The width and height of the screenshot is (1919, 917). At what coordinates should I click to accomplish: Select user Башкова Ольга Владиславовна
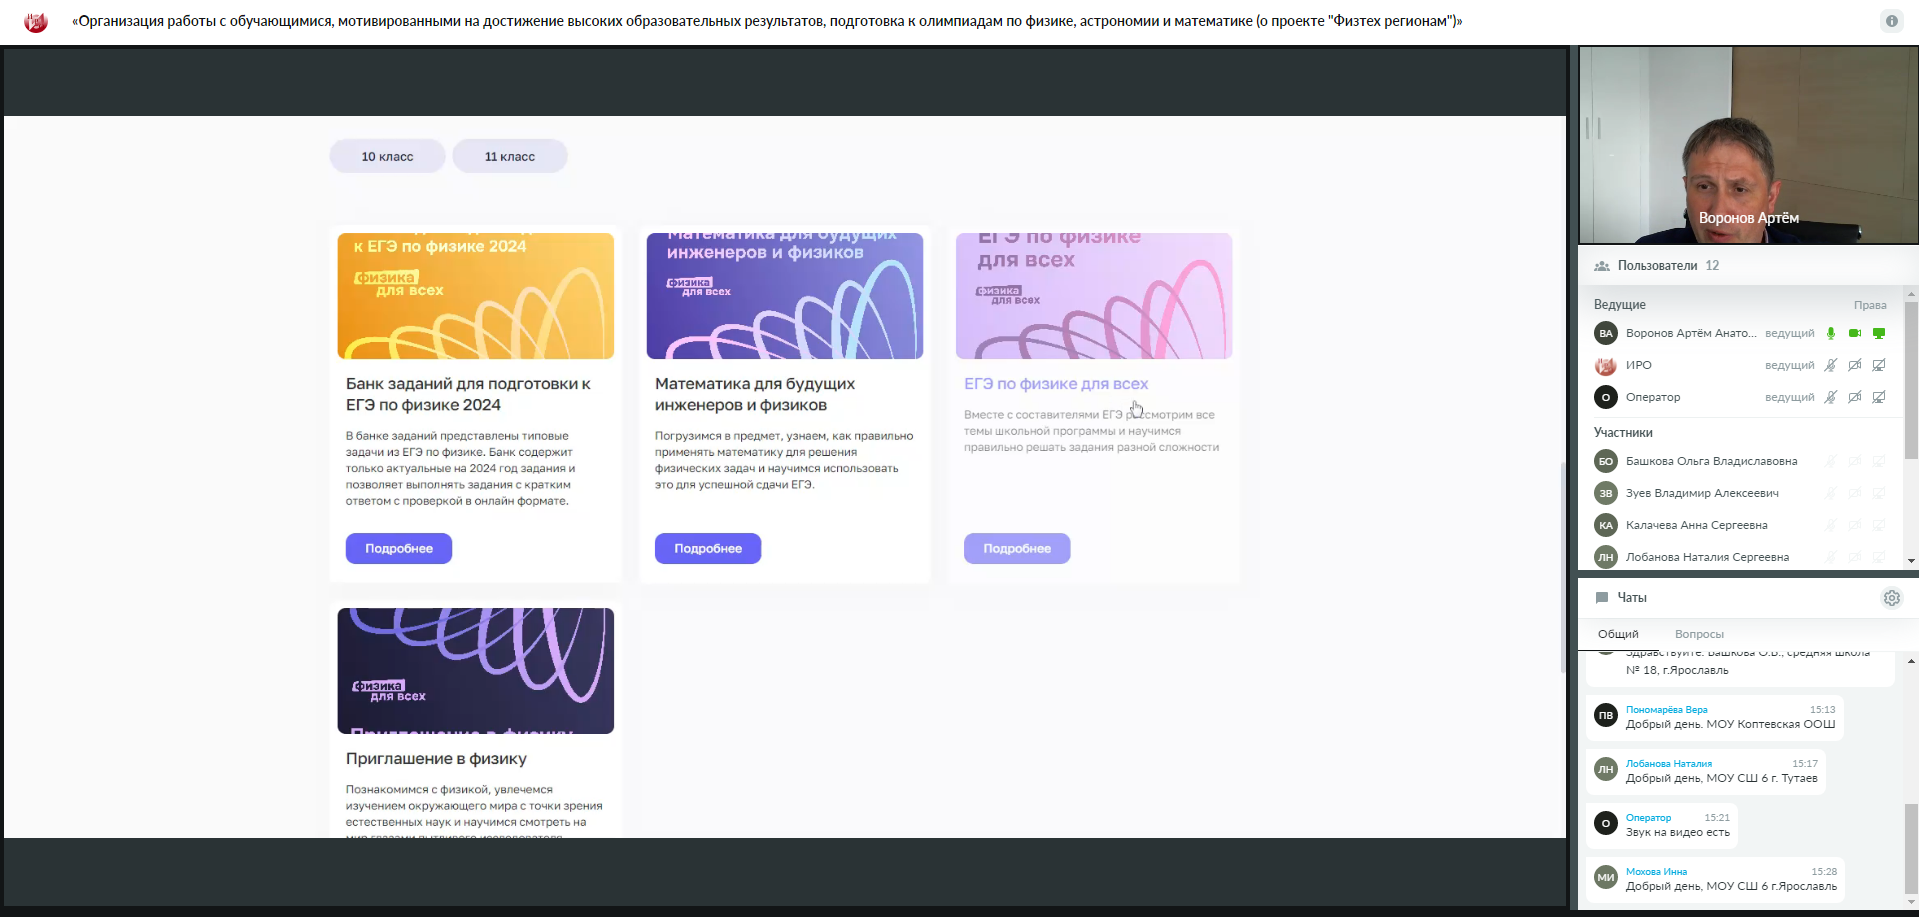[1711, 462]
